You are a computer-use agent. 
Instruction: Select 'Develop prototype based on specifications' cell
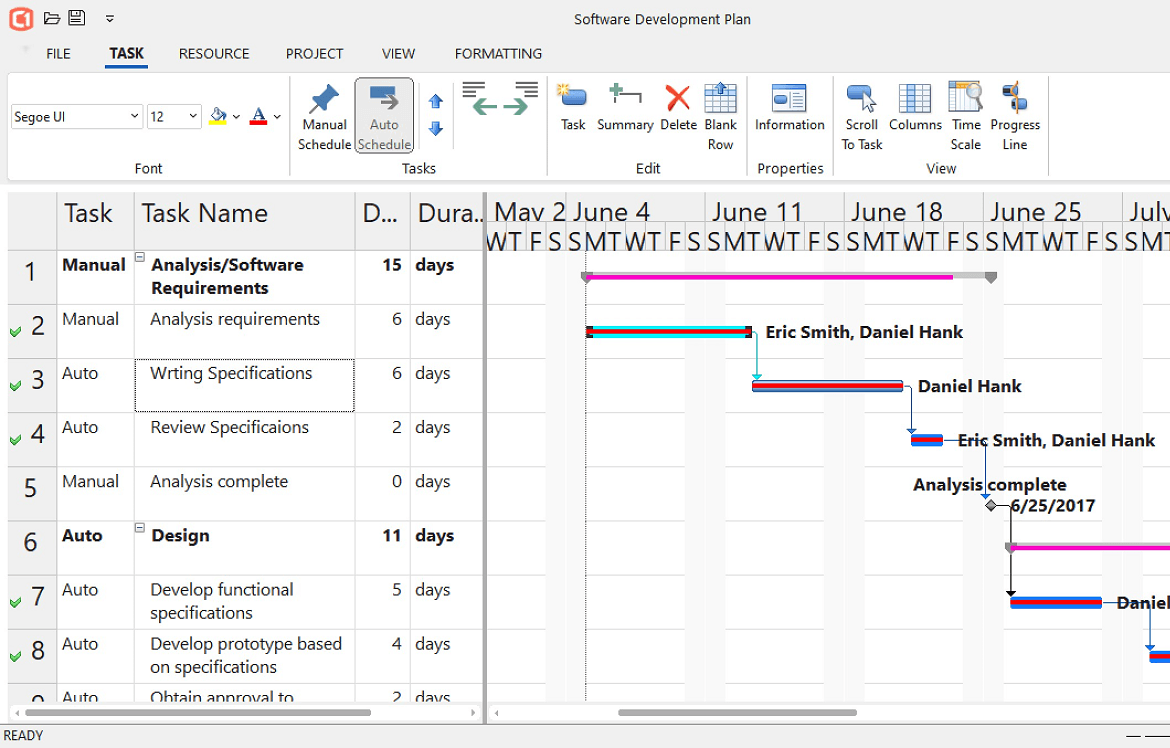coord(244,655)
